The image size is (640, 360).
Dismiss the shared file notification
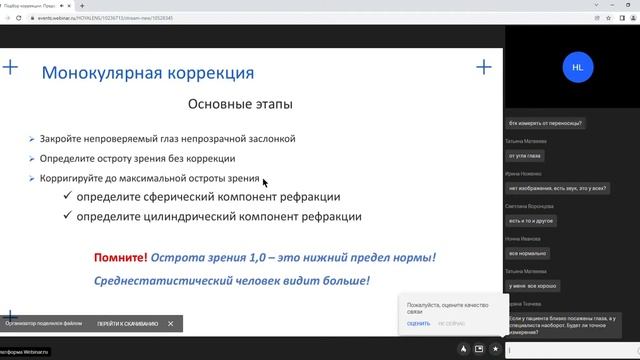pos(171,324)
